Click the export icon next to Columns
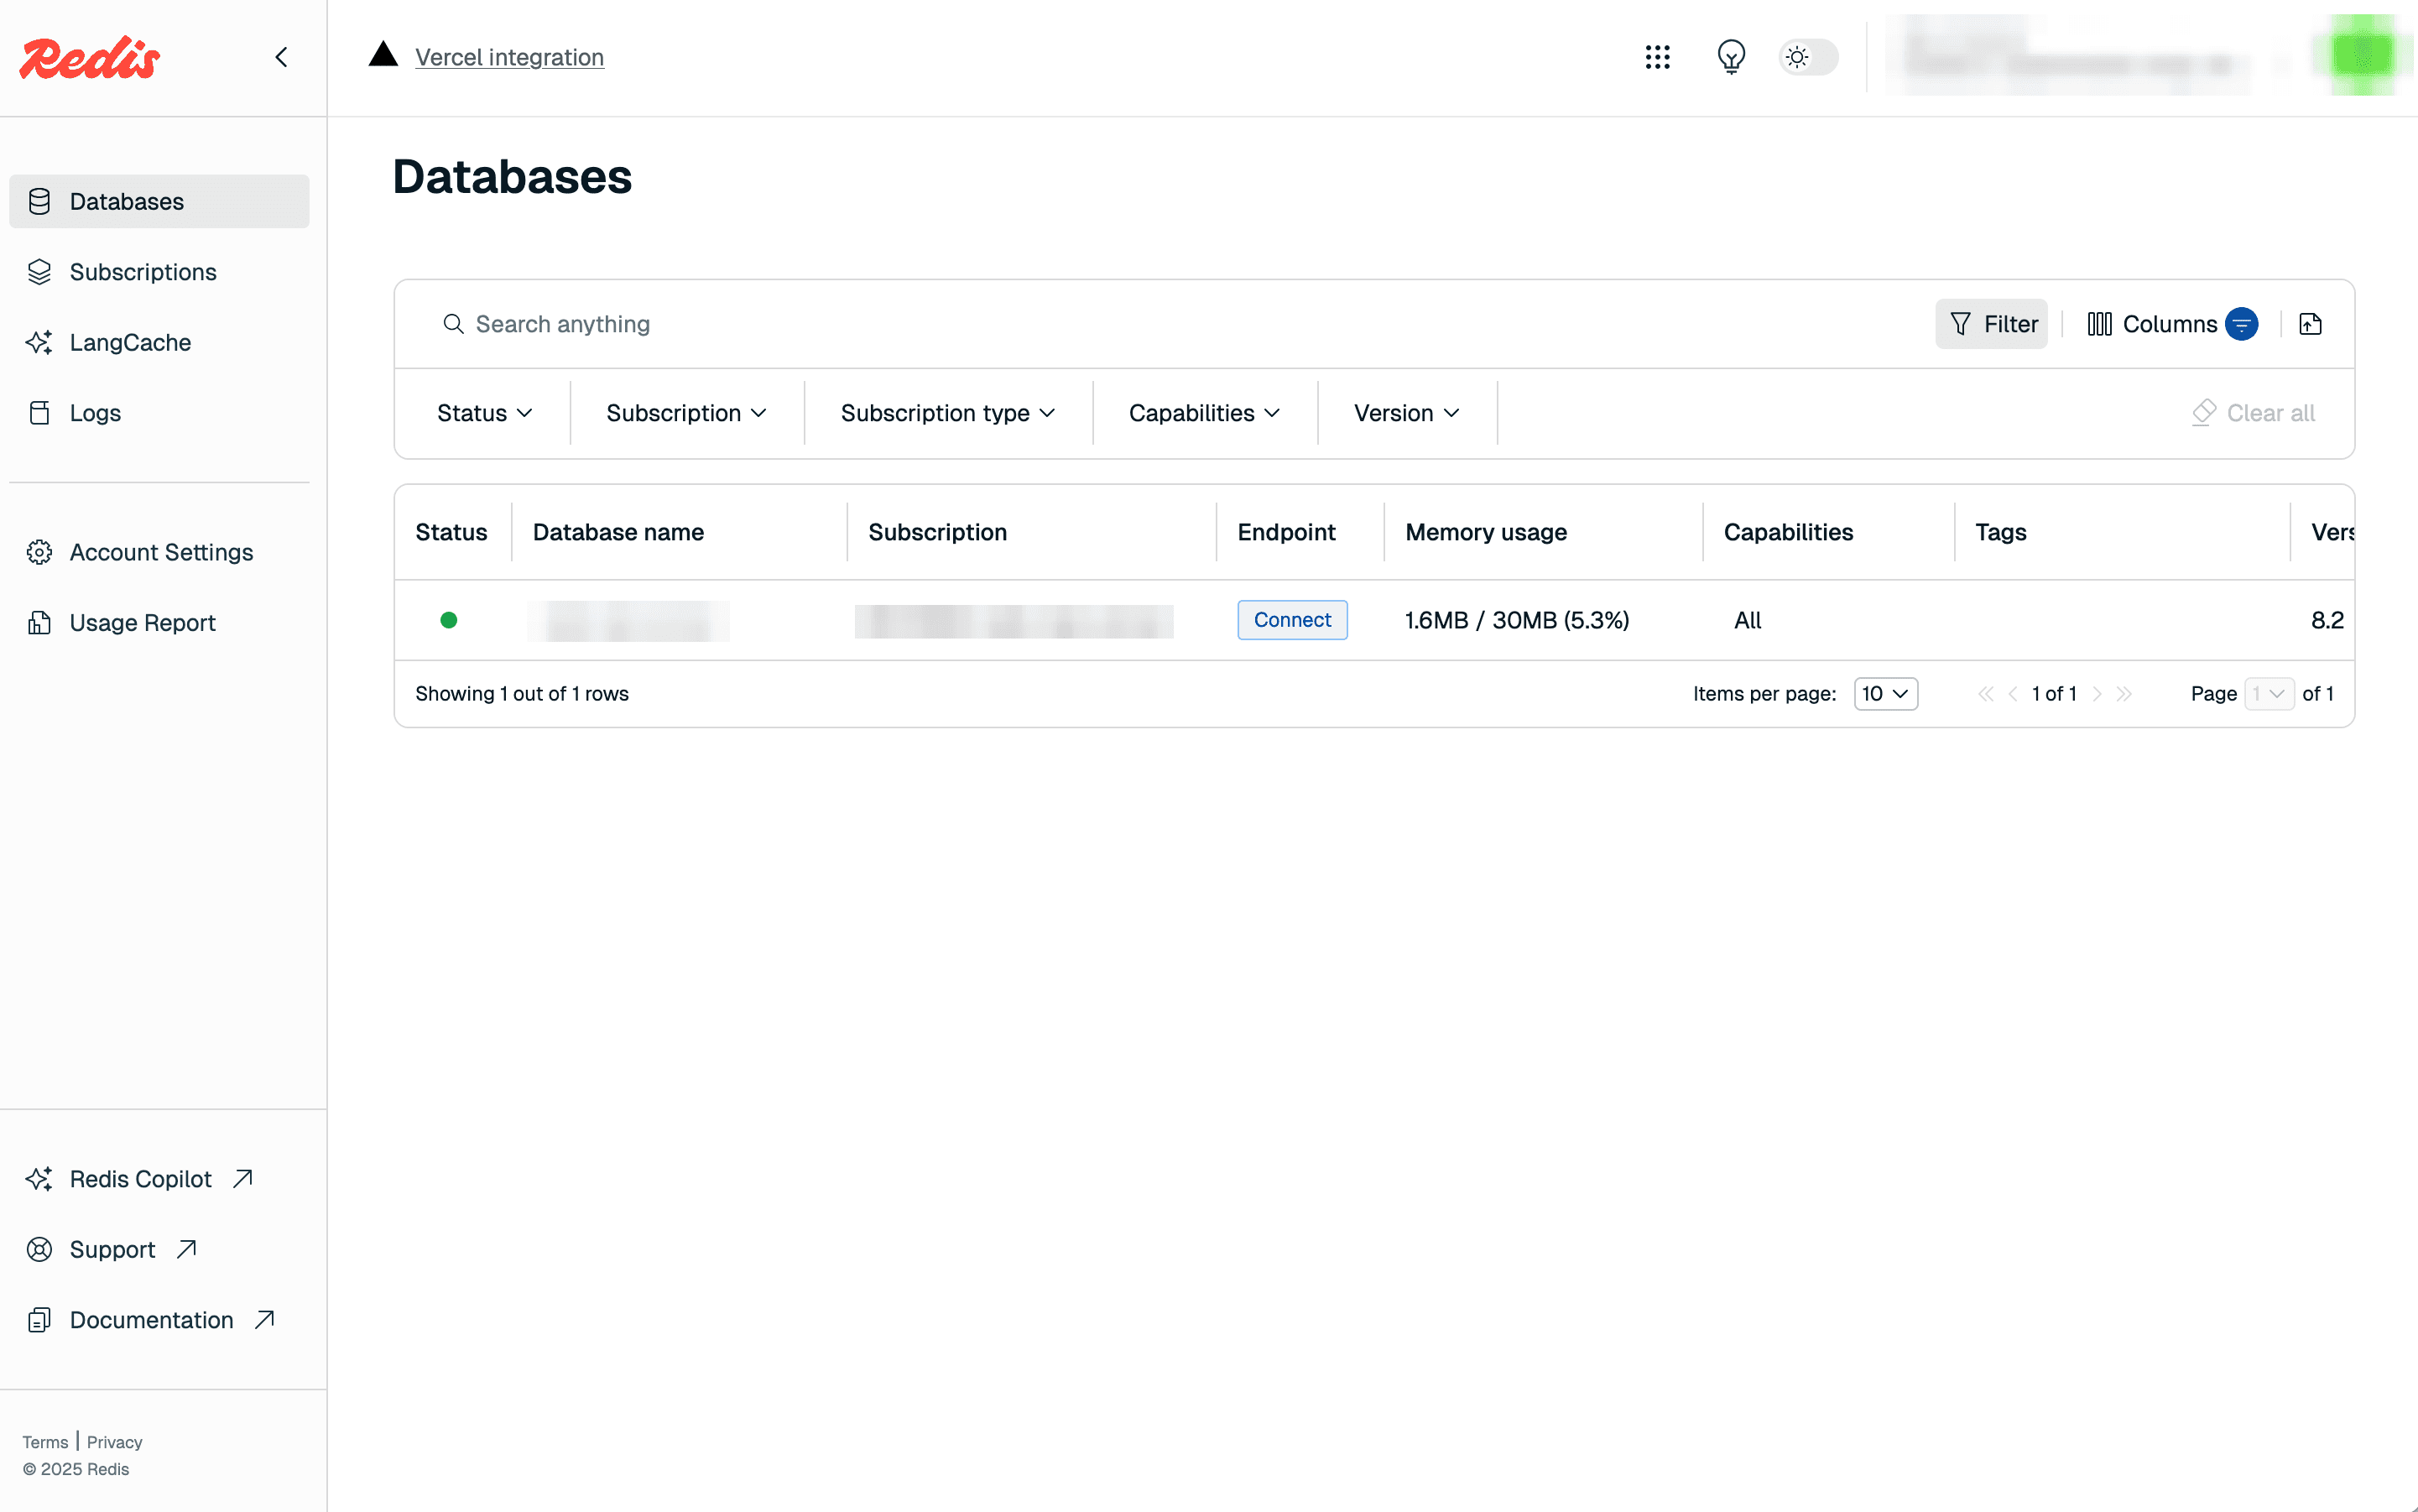 [2310, 323]
